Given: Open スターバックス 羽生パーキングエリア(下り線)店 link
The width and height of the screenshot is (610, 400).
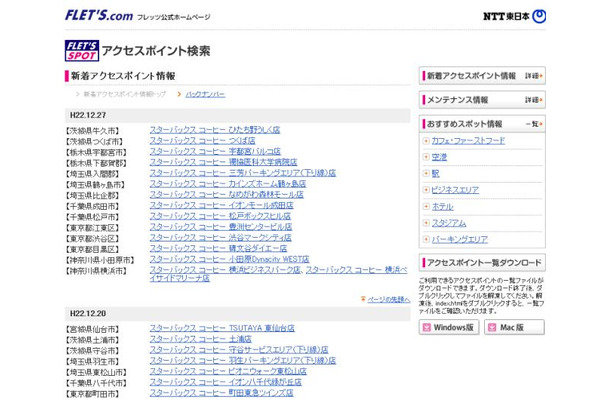Looking at the screenshot, I should (243, 361).
